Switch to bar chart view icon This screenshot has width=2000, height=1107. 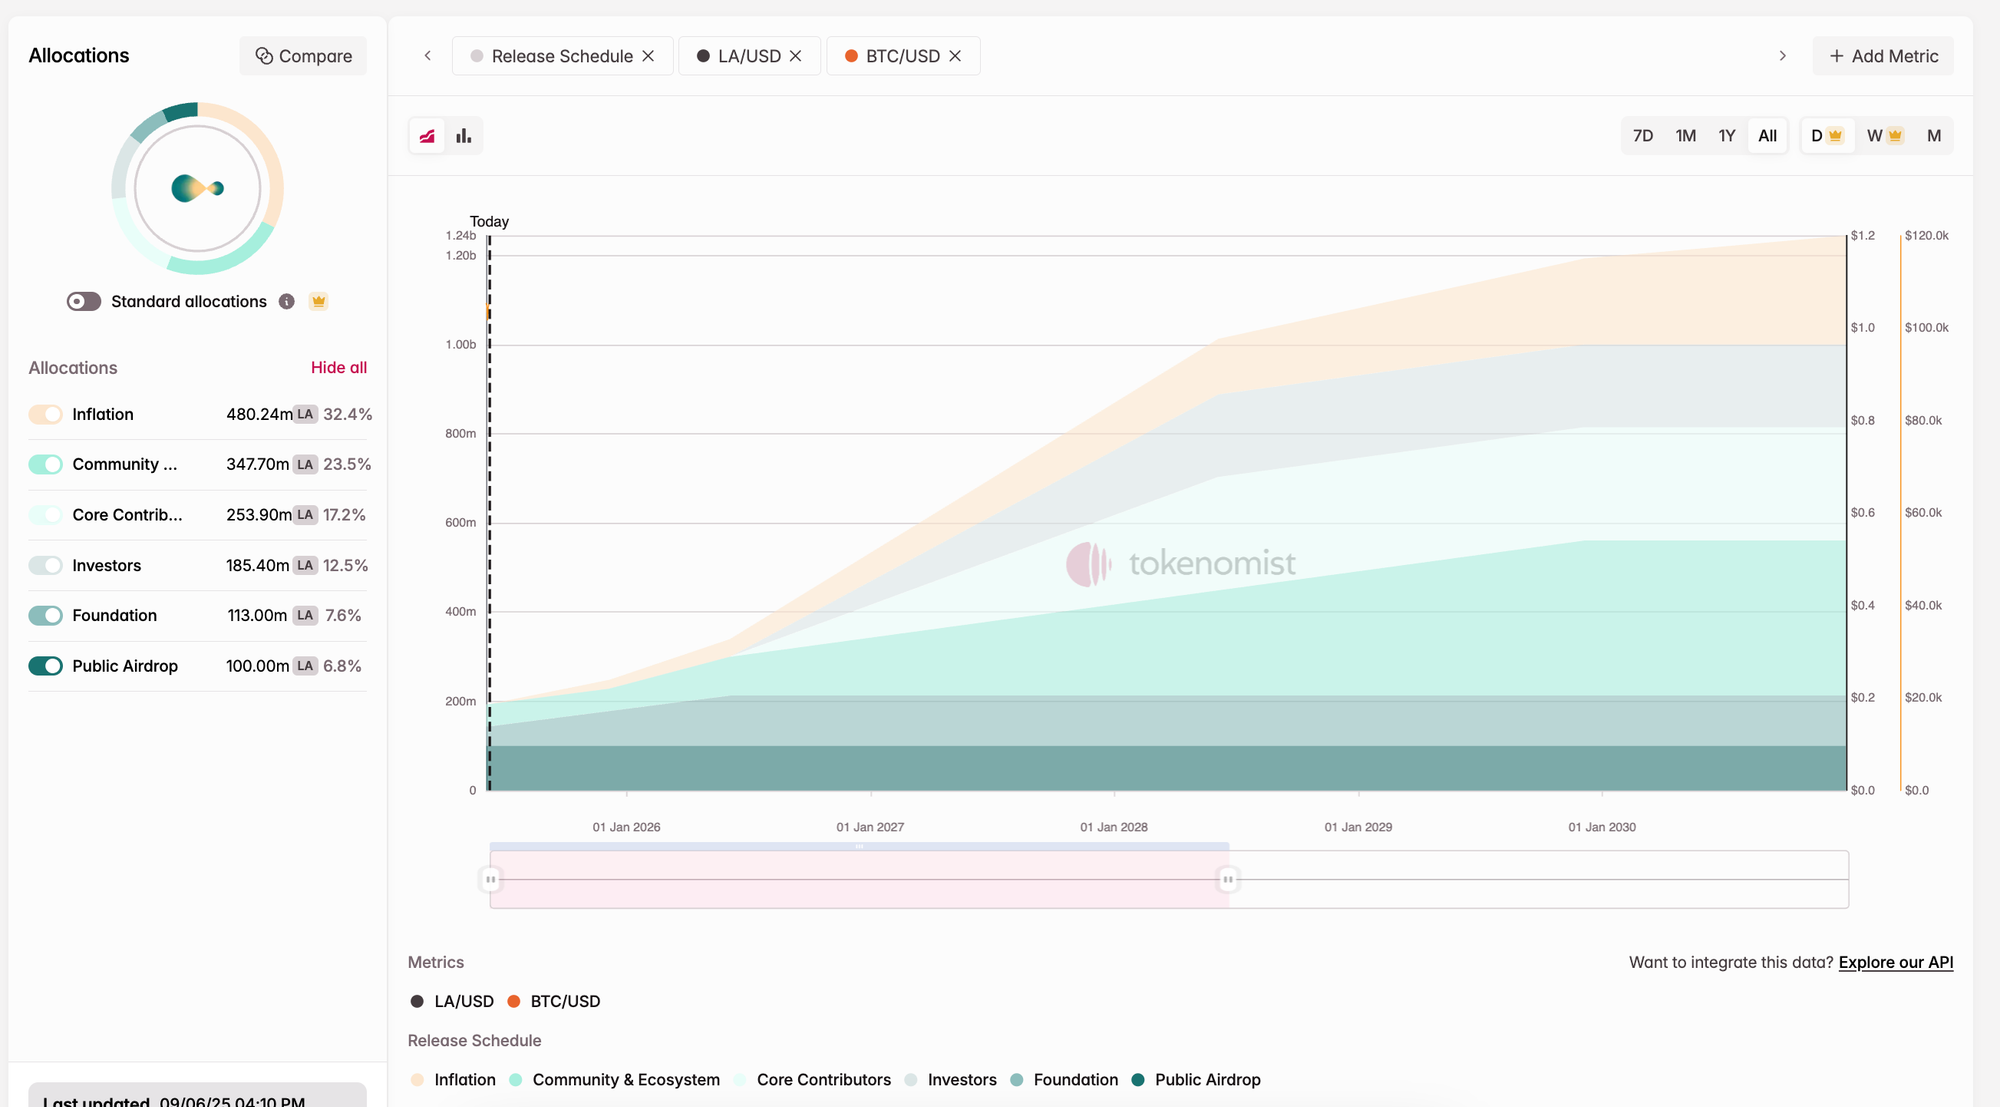click(464, 136)
